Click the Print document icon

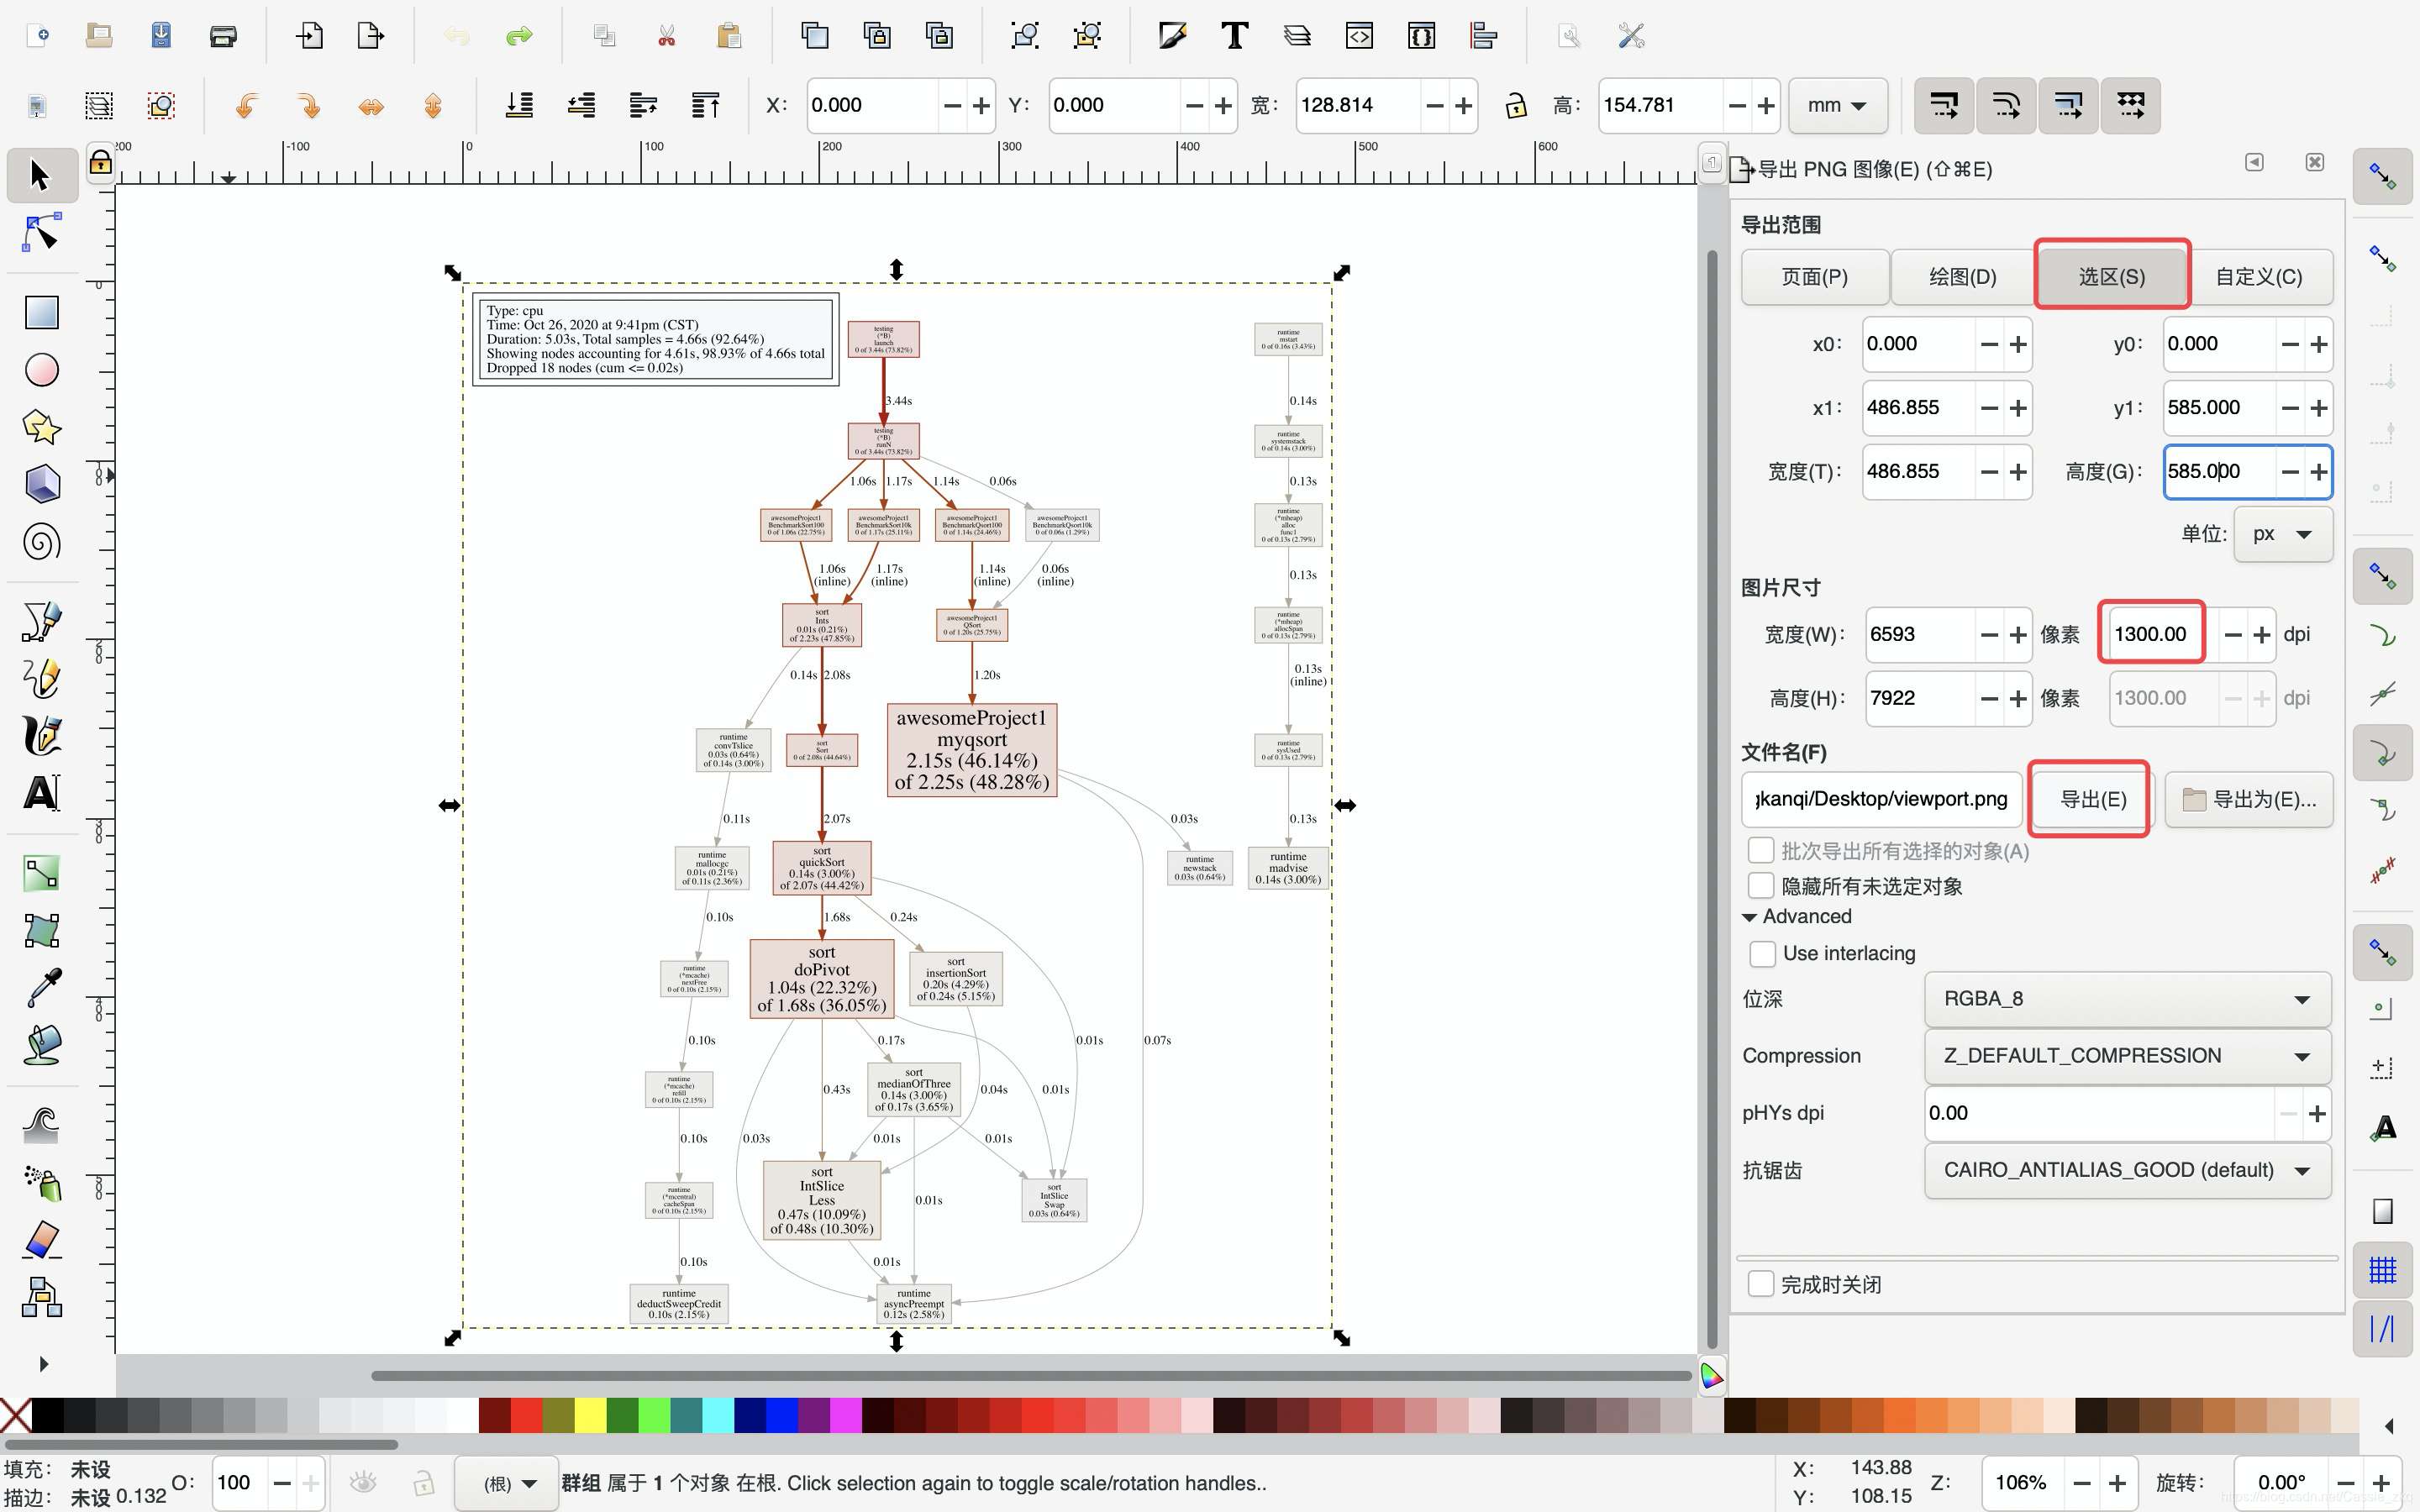pos(223,36)
